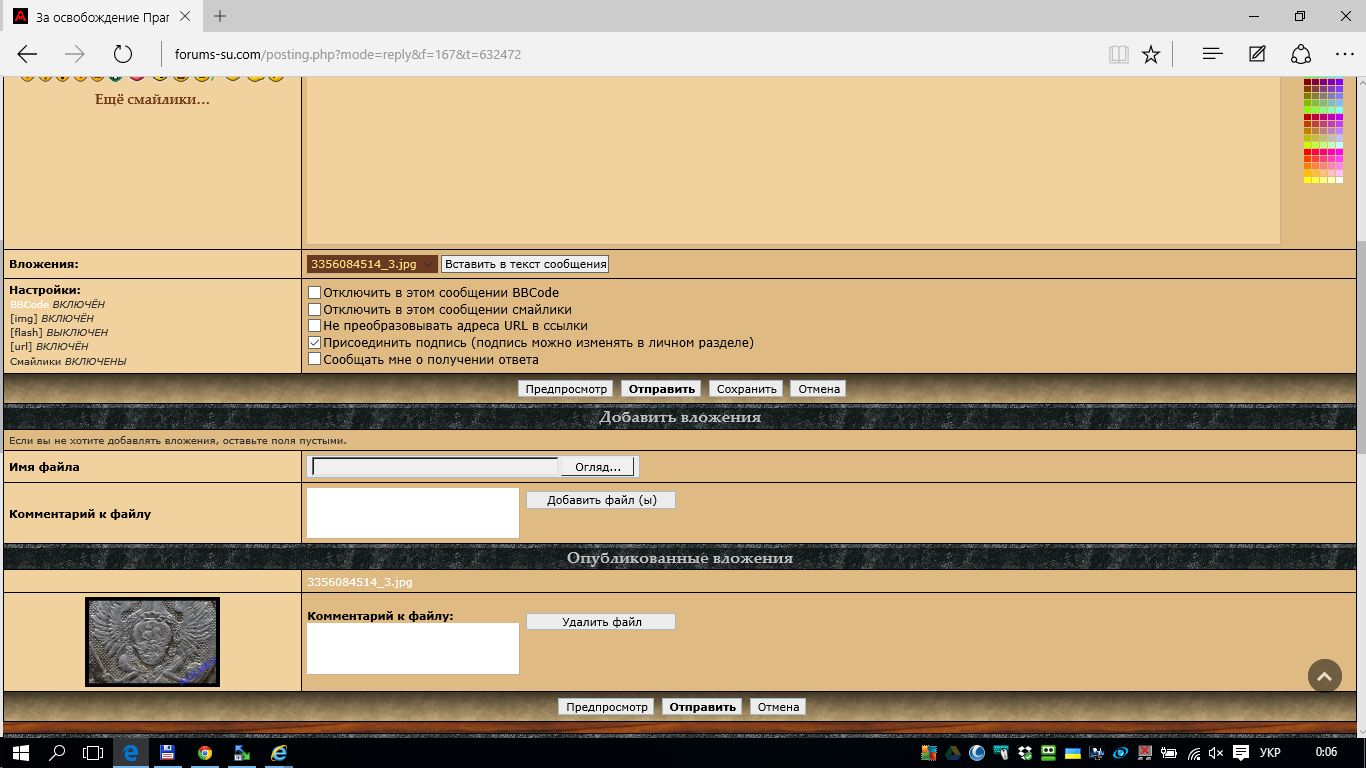Click the scroll-to-top round arrow button

tap(1324, 676)
